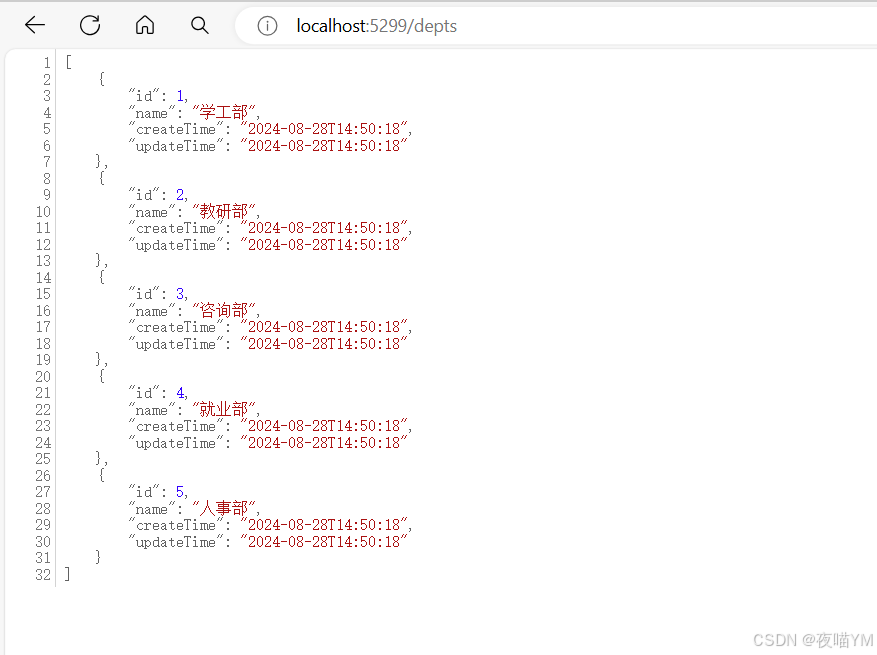Click the "name" key on line 4

[x=152, y=112]
